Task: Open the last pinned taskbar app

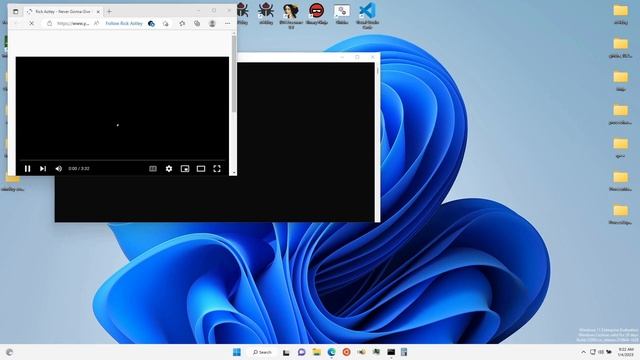Action: pos(404,352)
